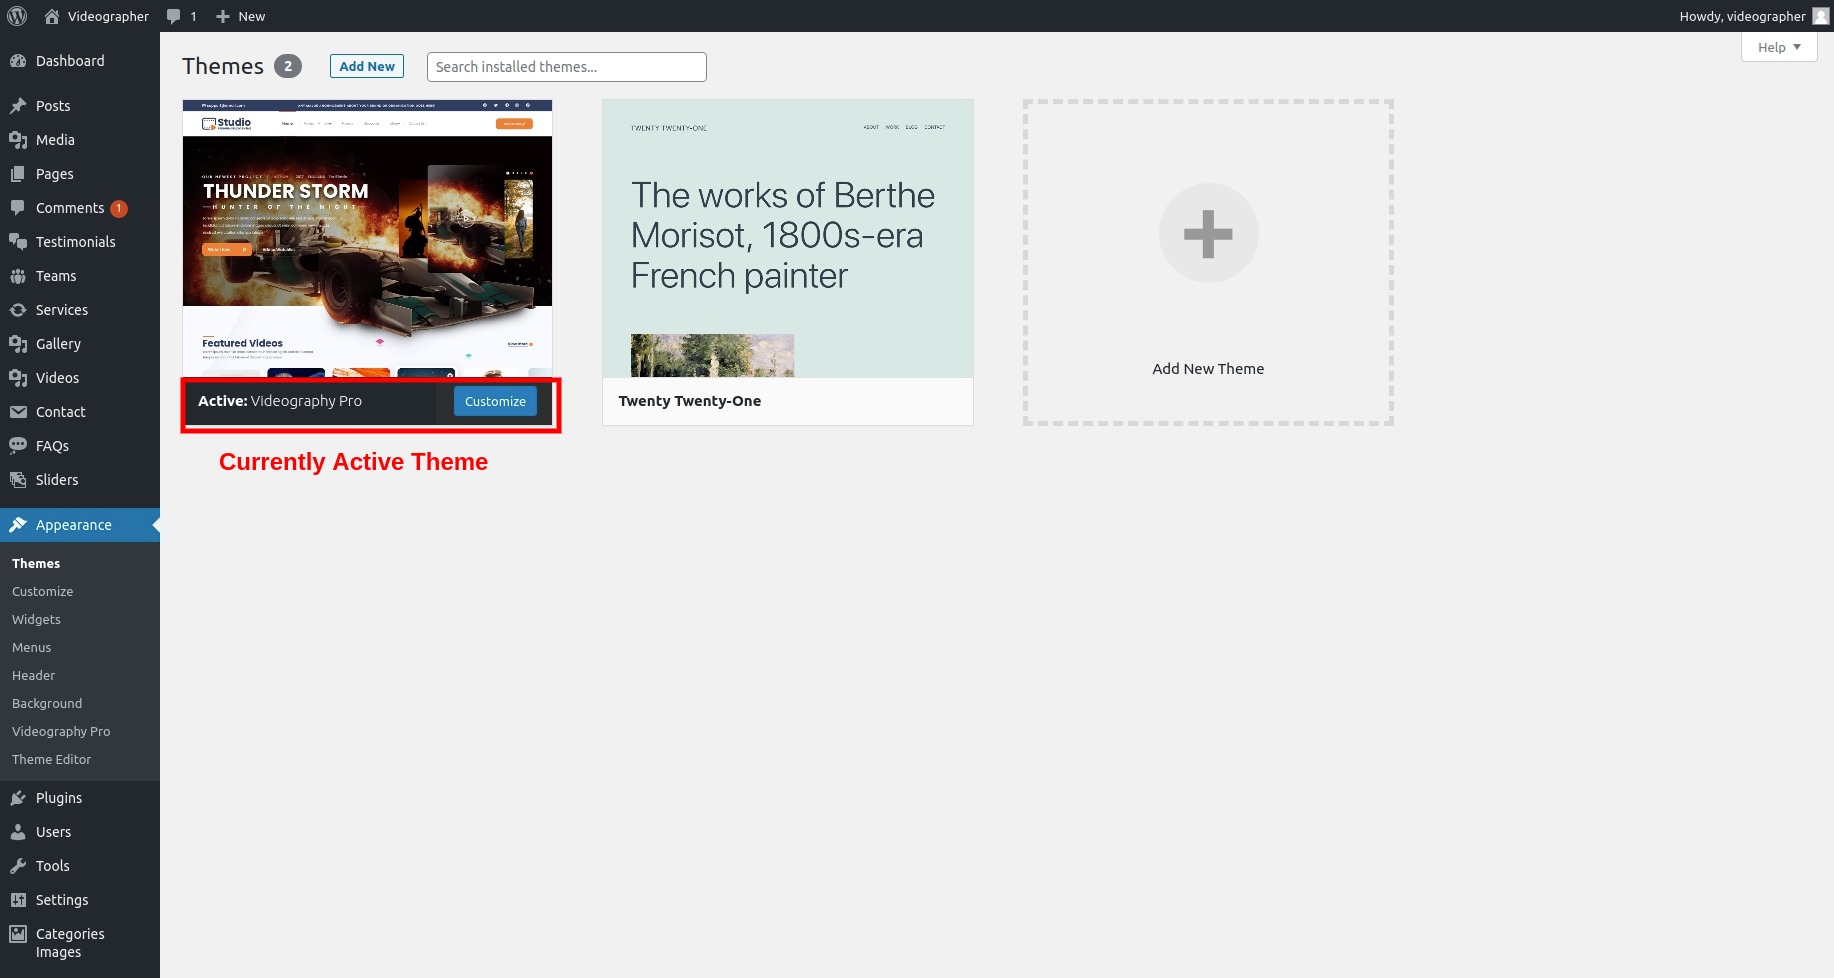Open the Theme Editor submenu item
The width and height of the screenshot is (1834, 978).
click(51, 760)
